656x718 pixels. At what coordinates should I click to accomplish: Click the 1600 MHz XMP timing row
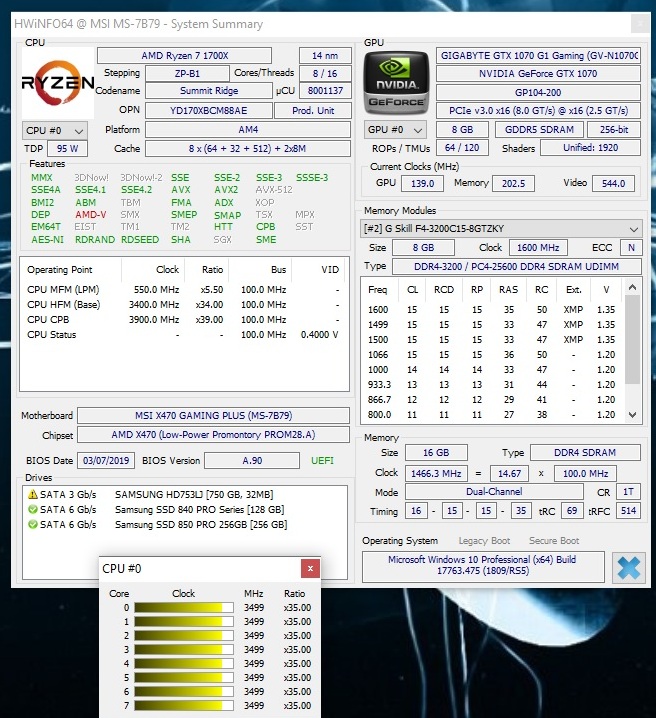493,310
